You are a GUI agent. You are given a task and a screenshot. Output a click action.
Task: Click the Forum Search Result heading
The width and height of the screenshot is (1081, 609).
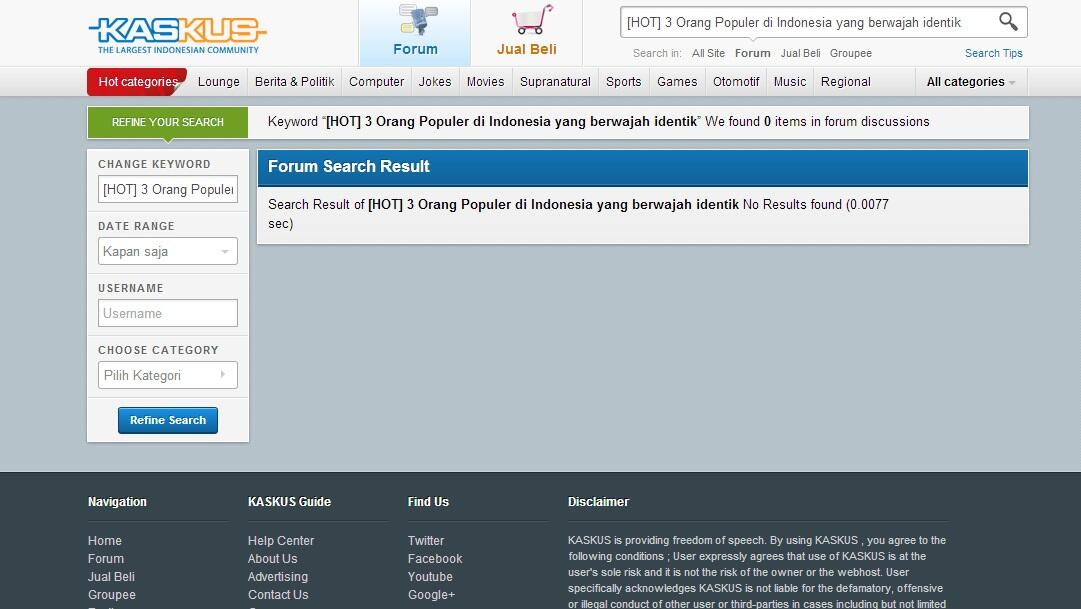348,166
